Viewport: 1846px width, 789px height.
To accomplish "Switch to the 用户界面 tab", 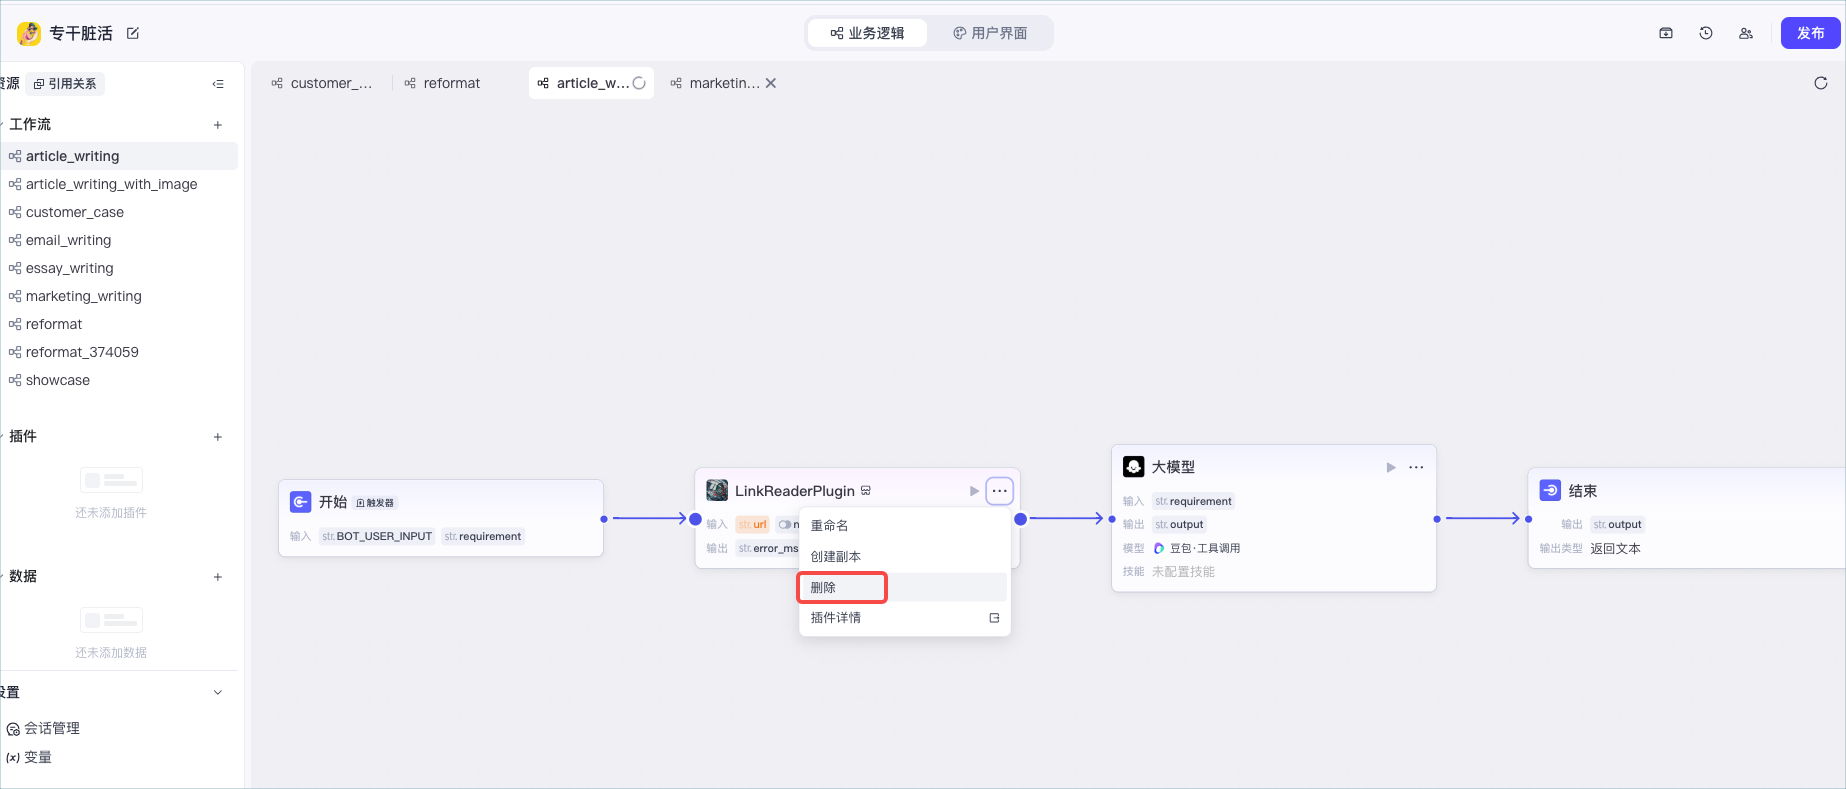I will click(x=990, y=33).
